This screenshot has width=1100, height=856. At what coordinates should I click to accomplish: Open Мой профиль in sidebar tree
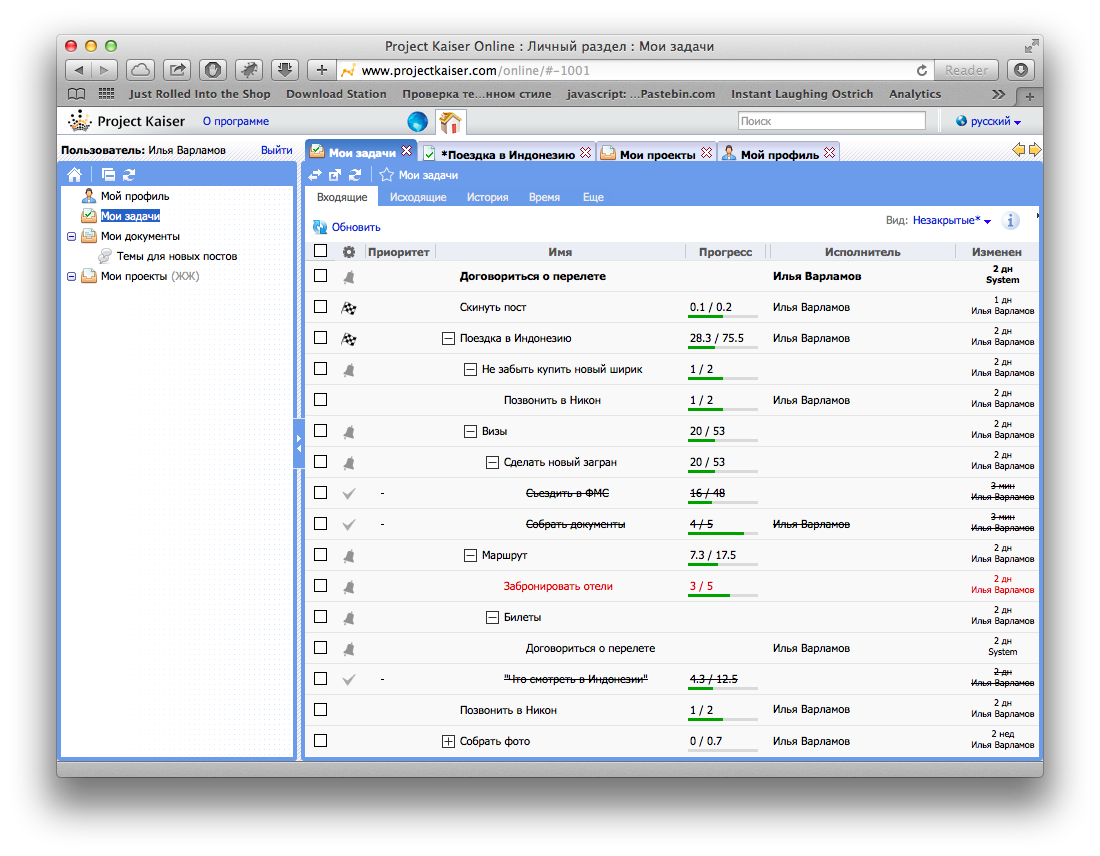coord(135,196)
